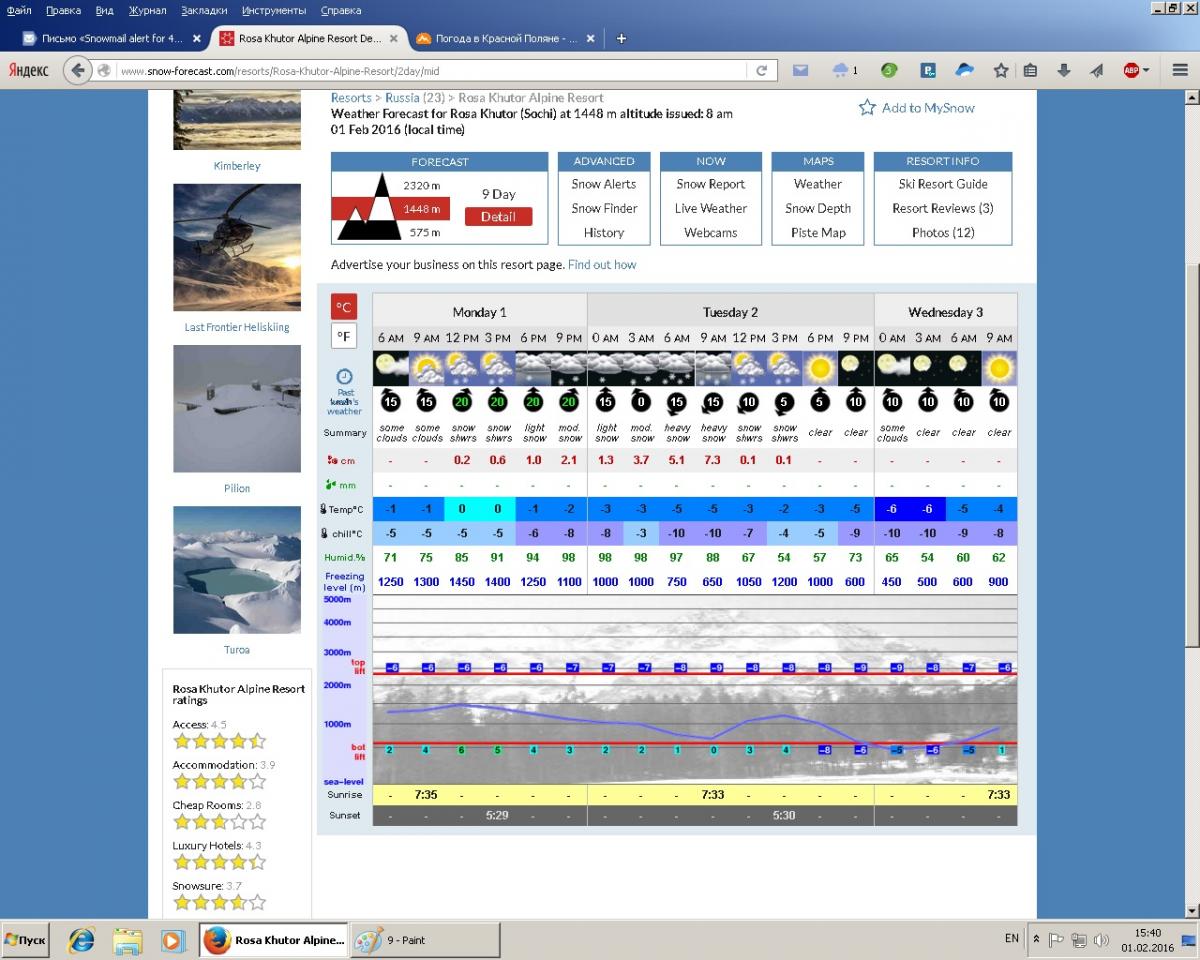
Task: Select the 2320 m elevation forecast
Action: point(422,186)
